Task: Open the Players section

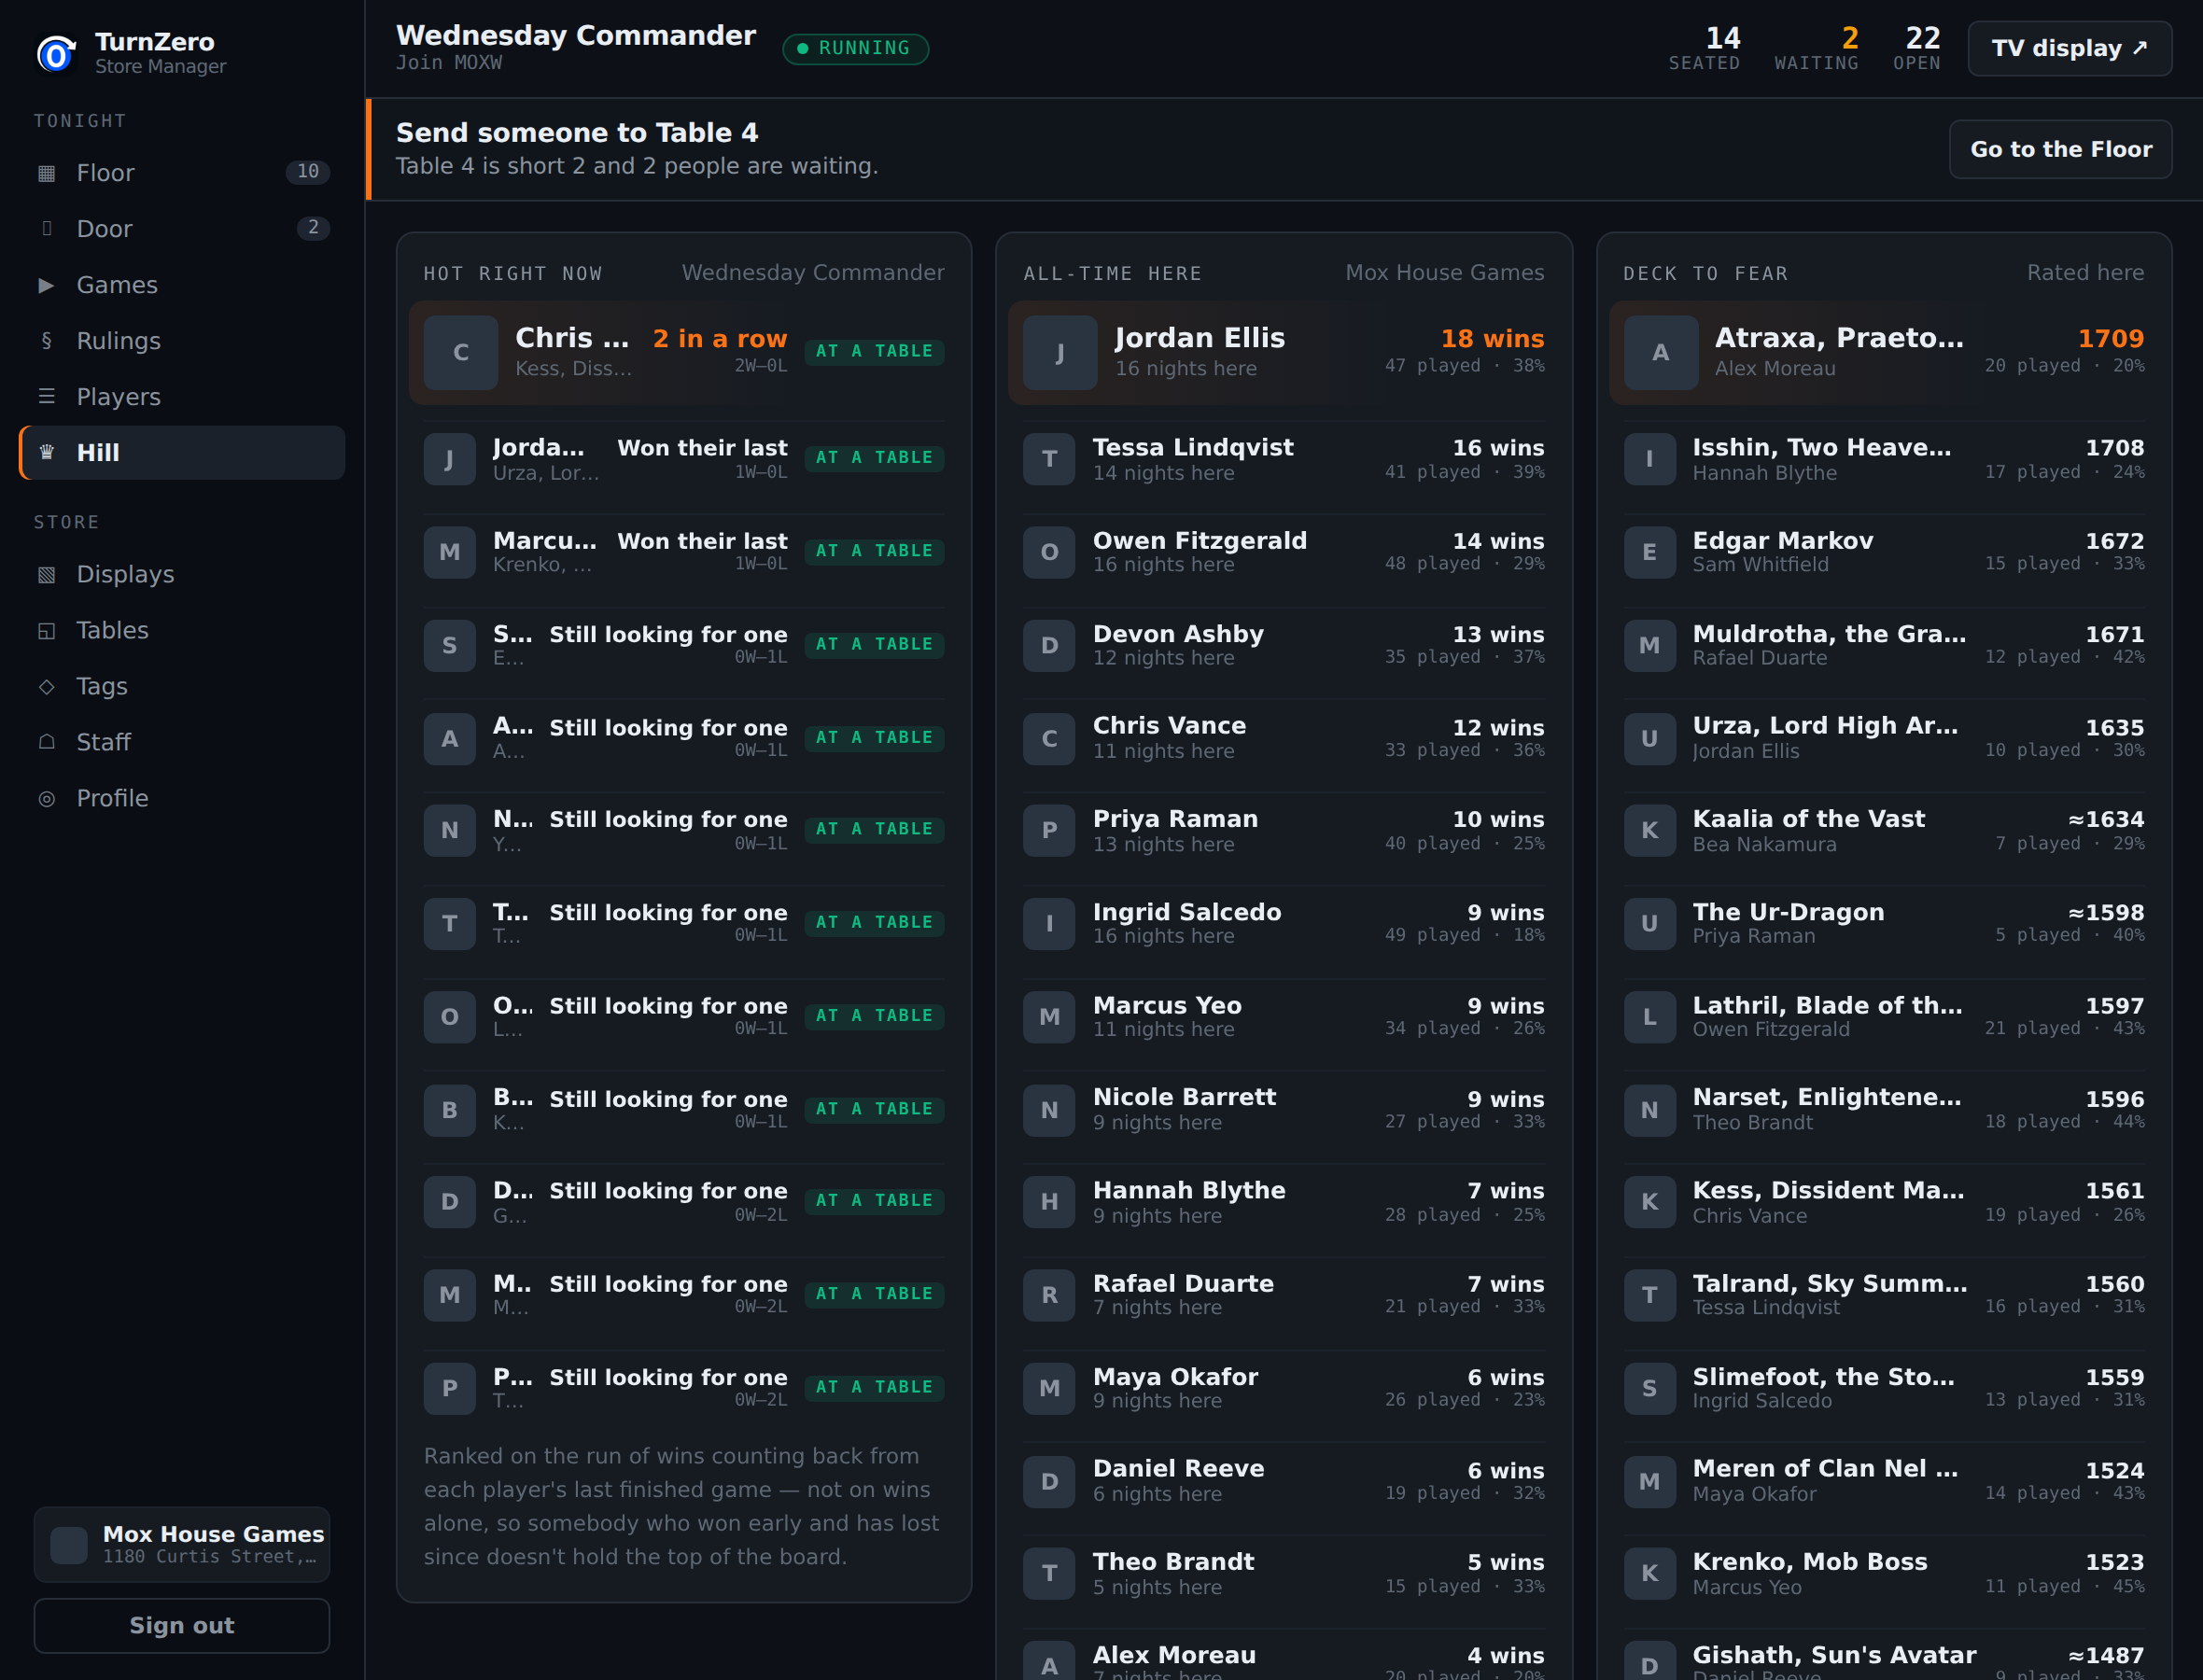Action: click(x=182, y=397)
